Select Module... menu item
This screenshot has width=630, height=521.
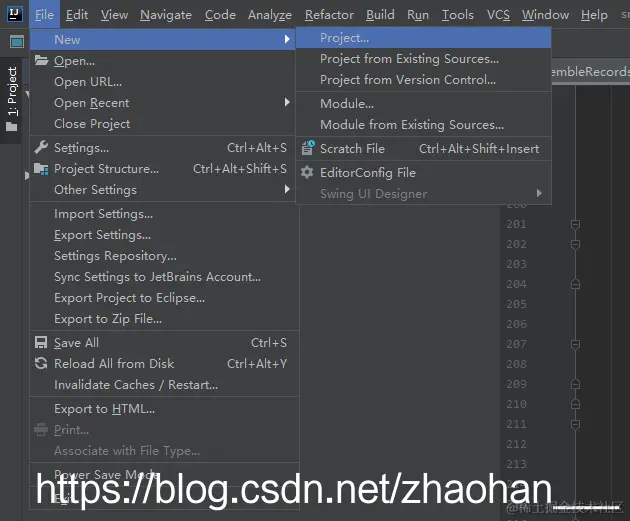(423, 104)
